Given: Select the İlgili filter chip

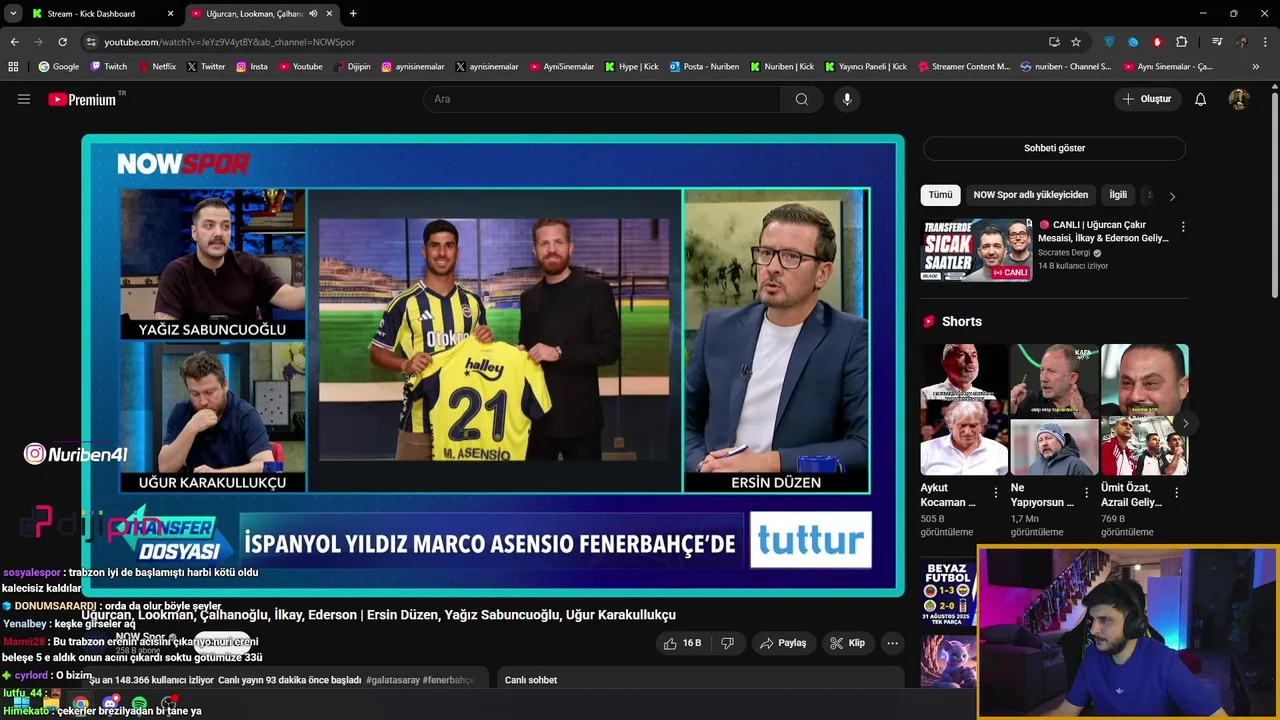Looking at the screenshot, I should pyautogui.click(x=1118, y=195).
